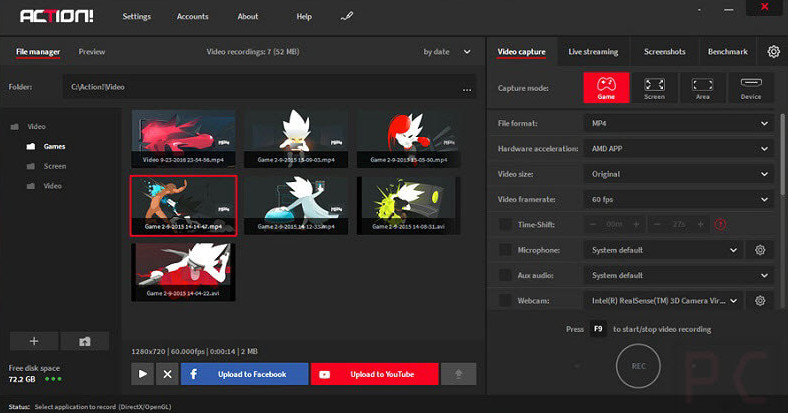Click the Action! logo
Screen dimensions: 788x413
(56, 16)
